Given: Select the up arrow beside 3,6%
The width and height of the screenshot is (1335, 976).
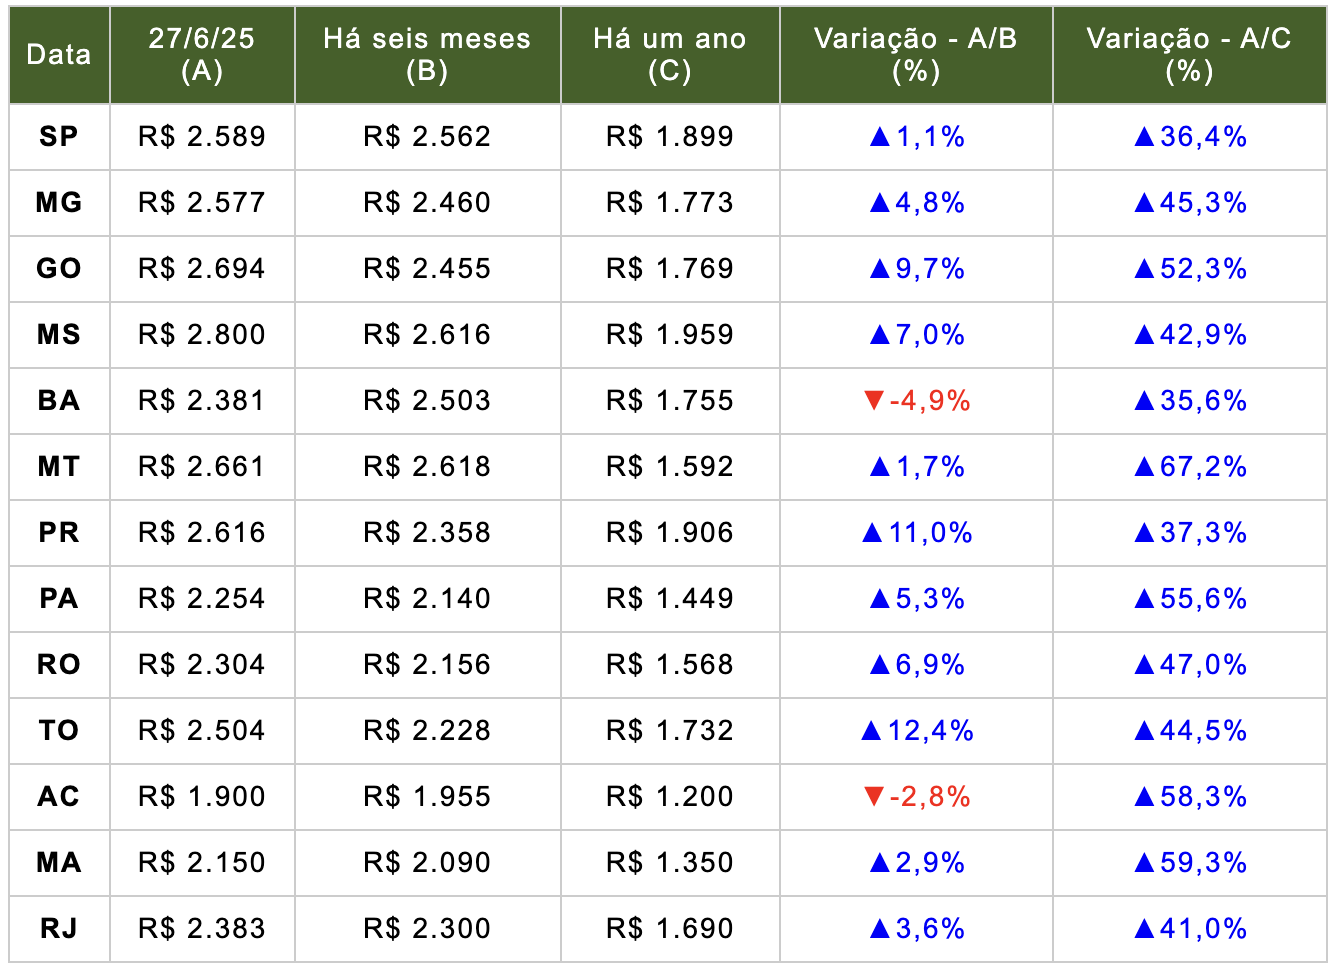Looking at the screenshot, I should pyautogui.click(x=880, y=929).
